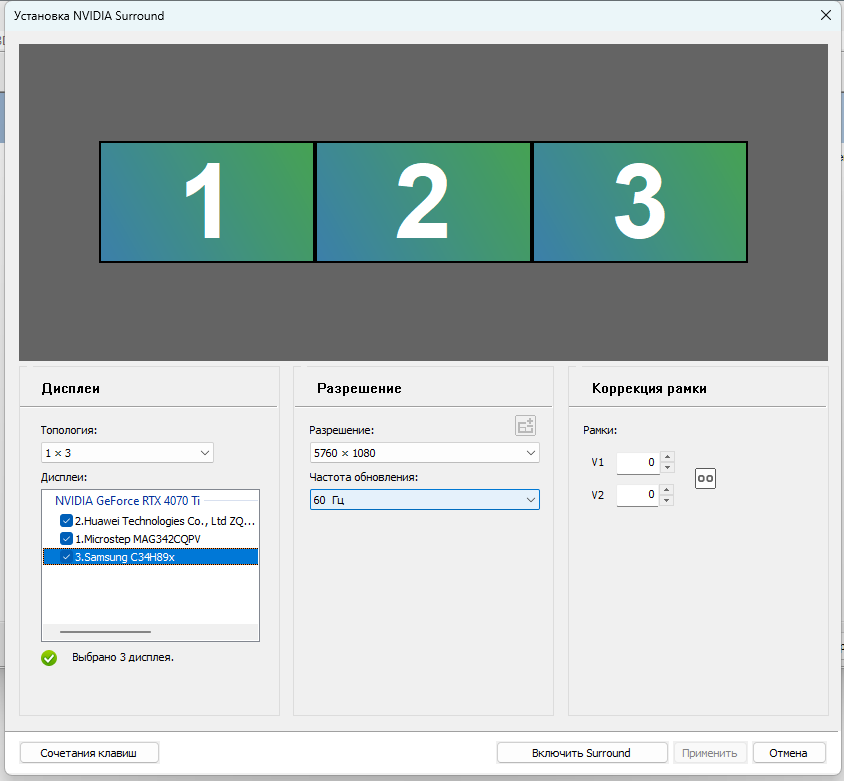The image size is (844, 781).
Task: Increase the V1 bezel value
Action: point(667,457)
